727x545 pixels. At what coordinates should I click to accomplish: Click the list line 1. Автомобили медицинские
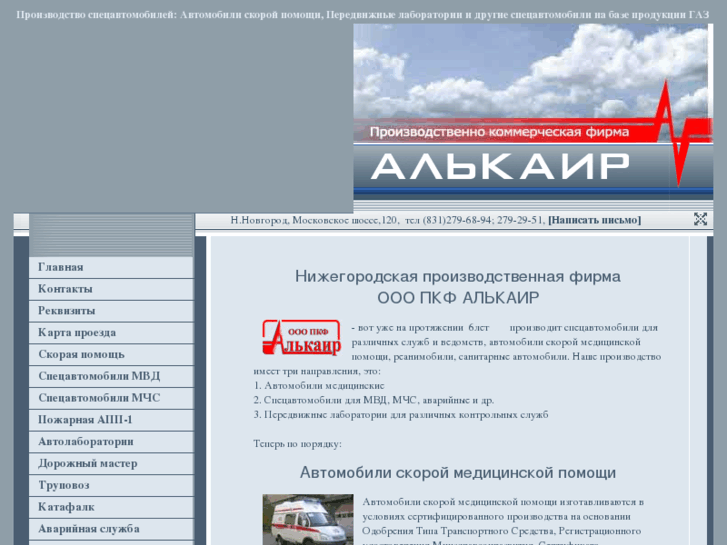319,385
